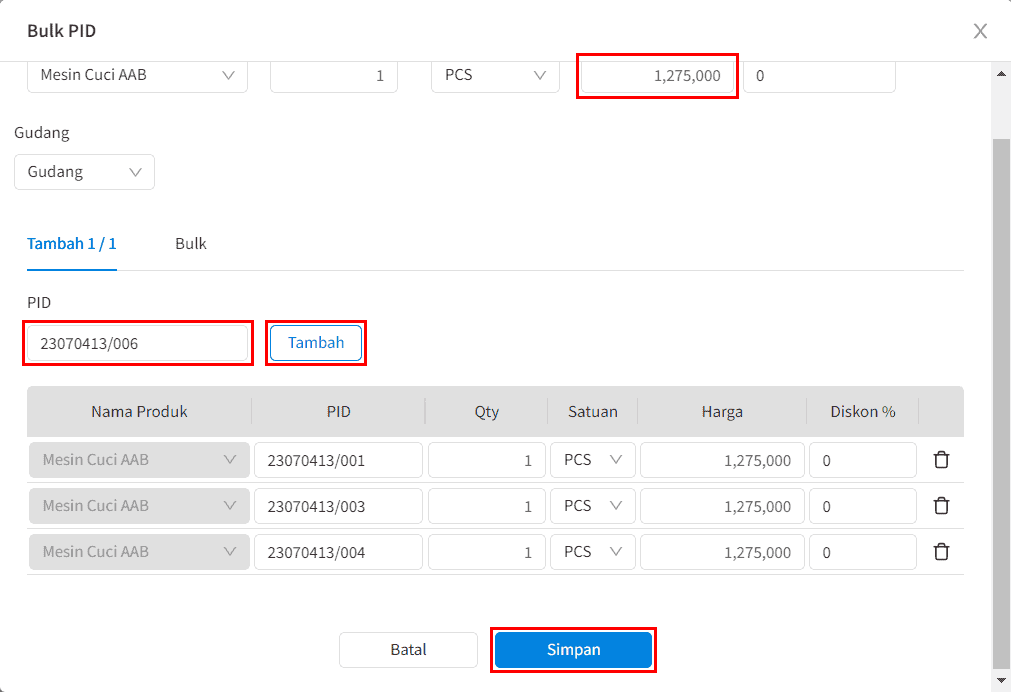The height and width of the screenshot is (692, 1011).
Task: Click the Nama Produk column header
Action: 139,411
